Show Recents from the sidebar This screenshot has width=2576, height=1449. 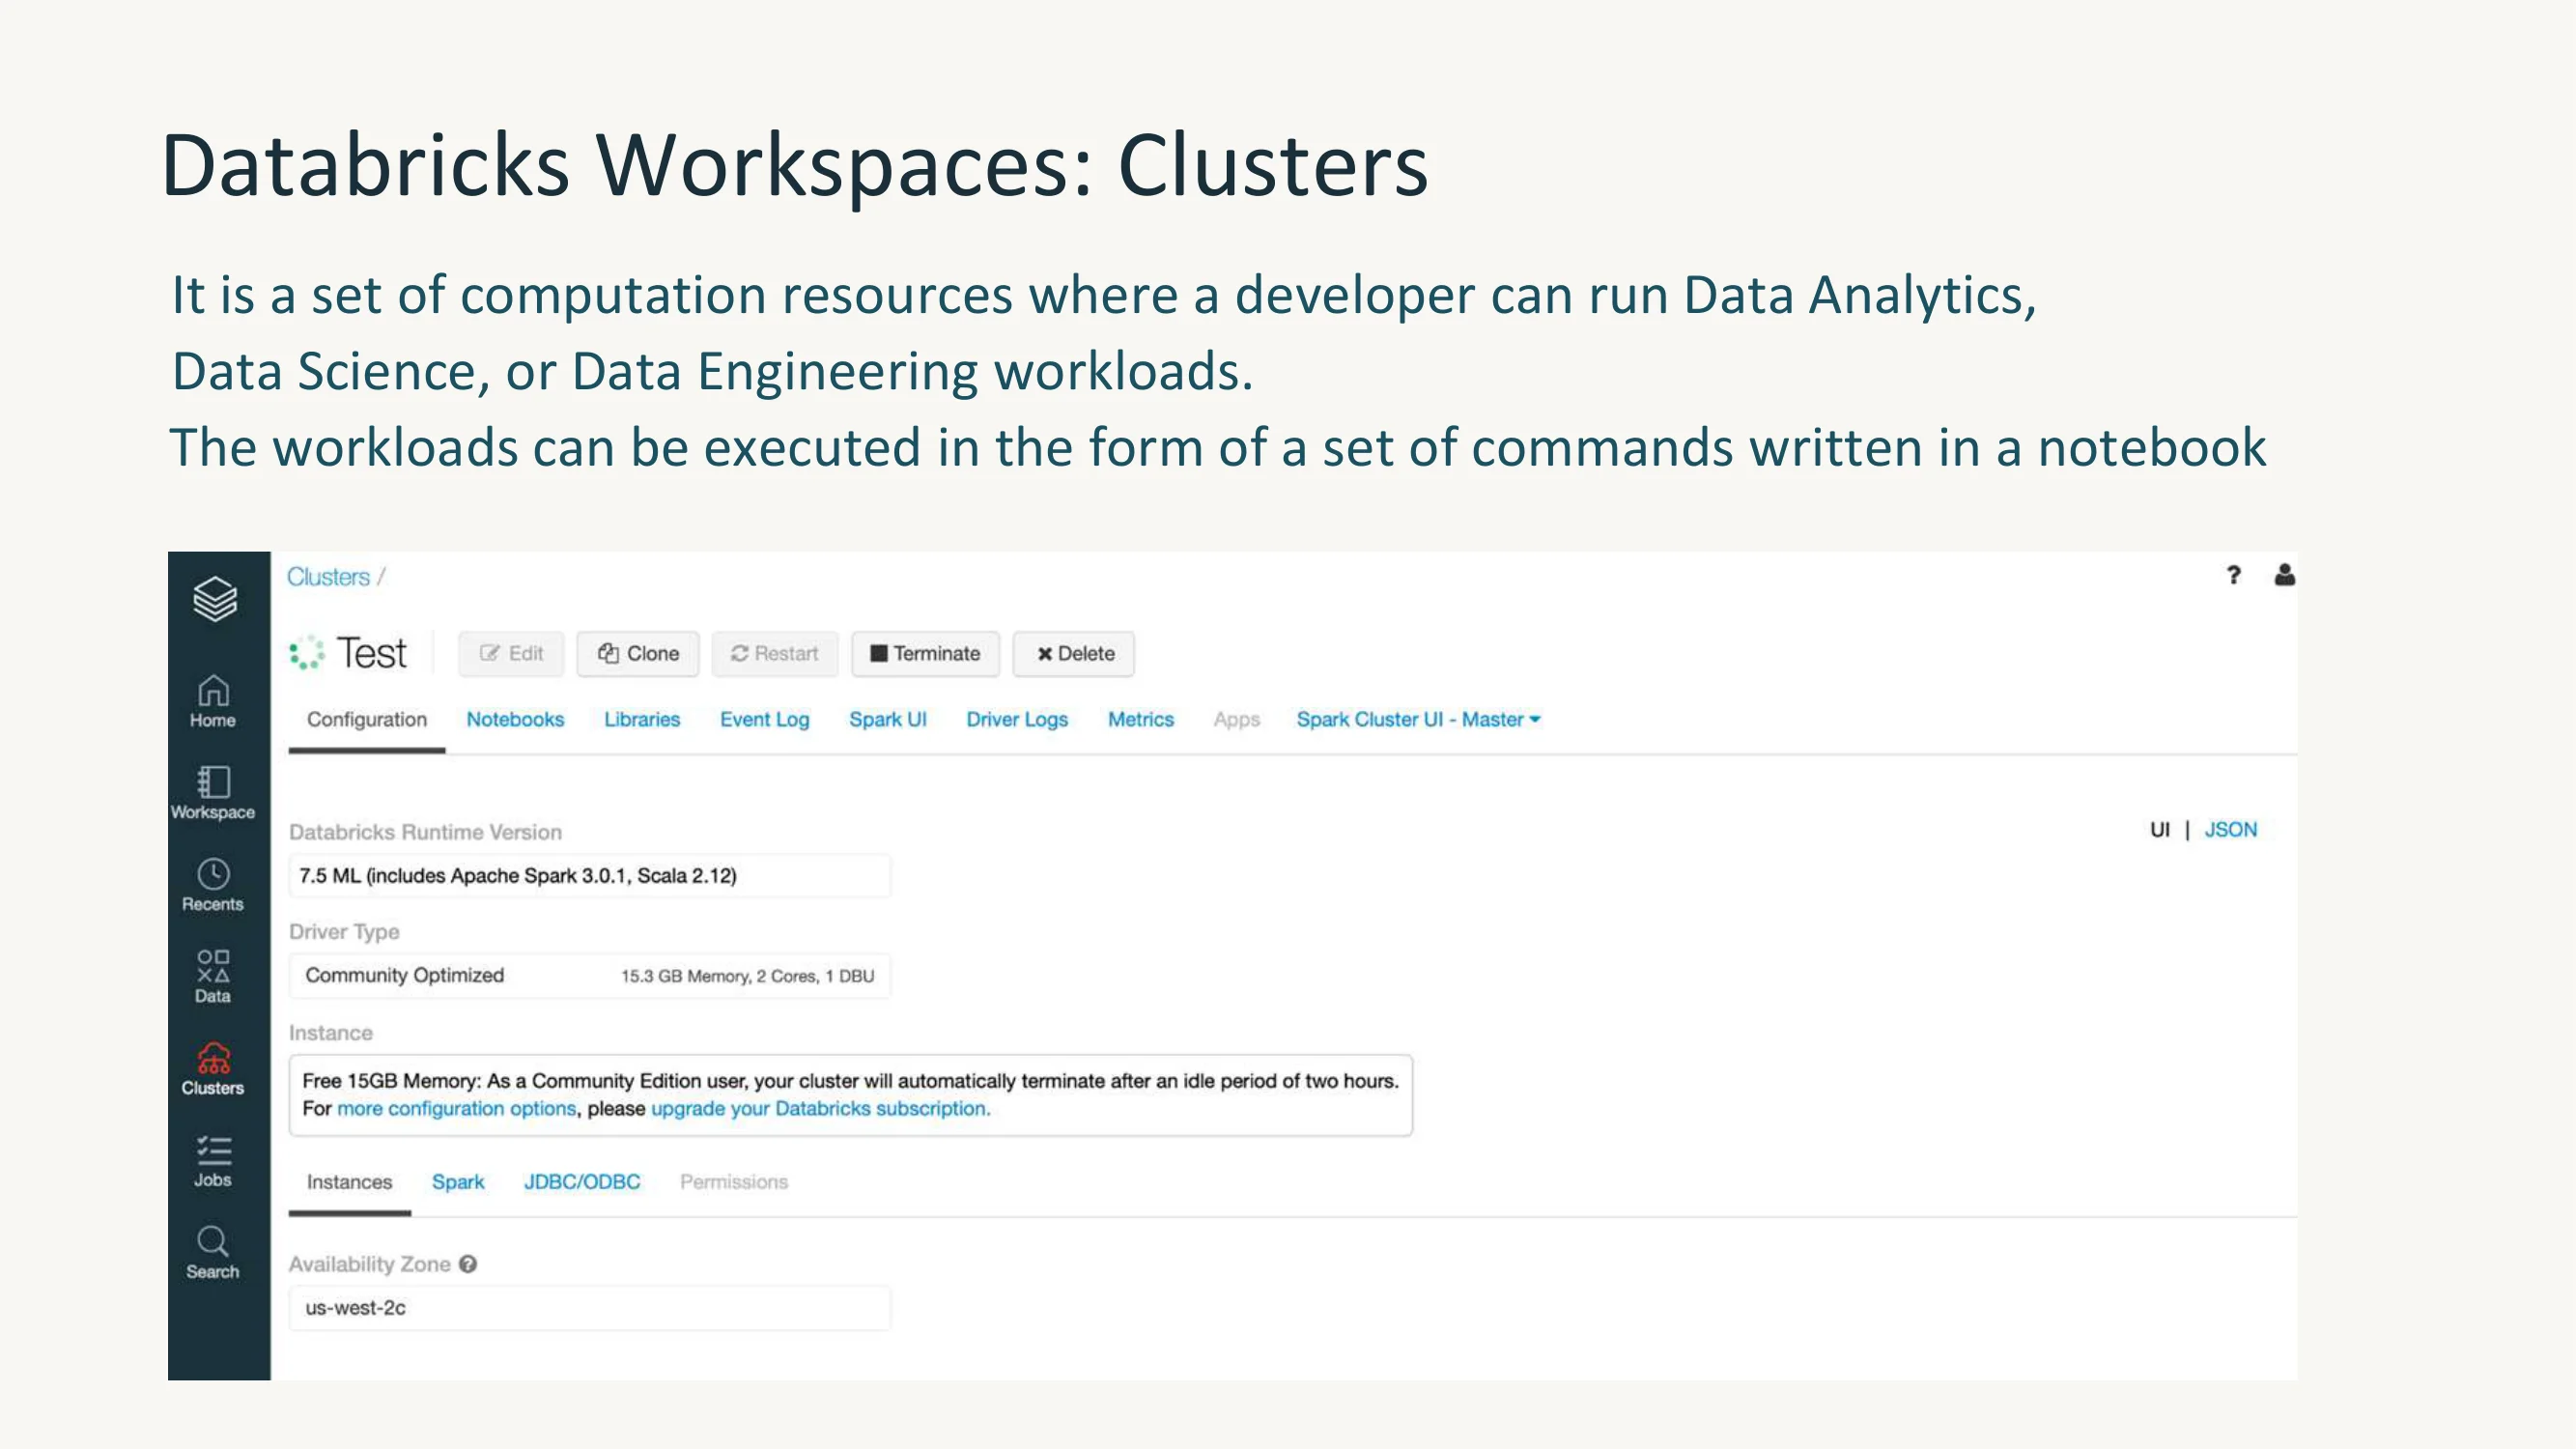click(213, 885)
